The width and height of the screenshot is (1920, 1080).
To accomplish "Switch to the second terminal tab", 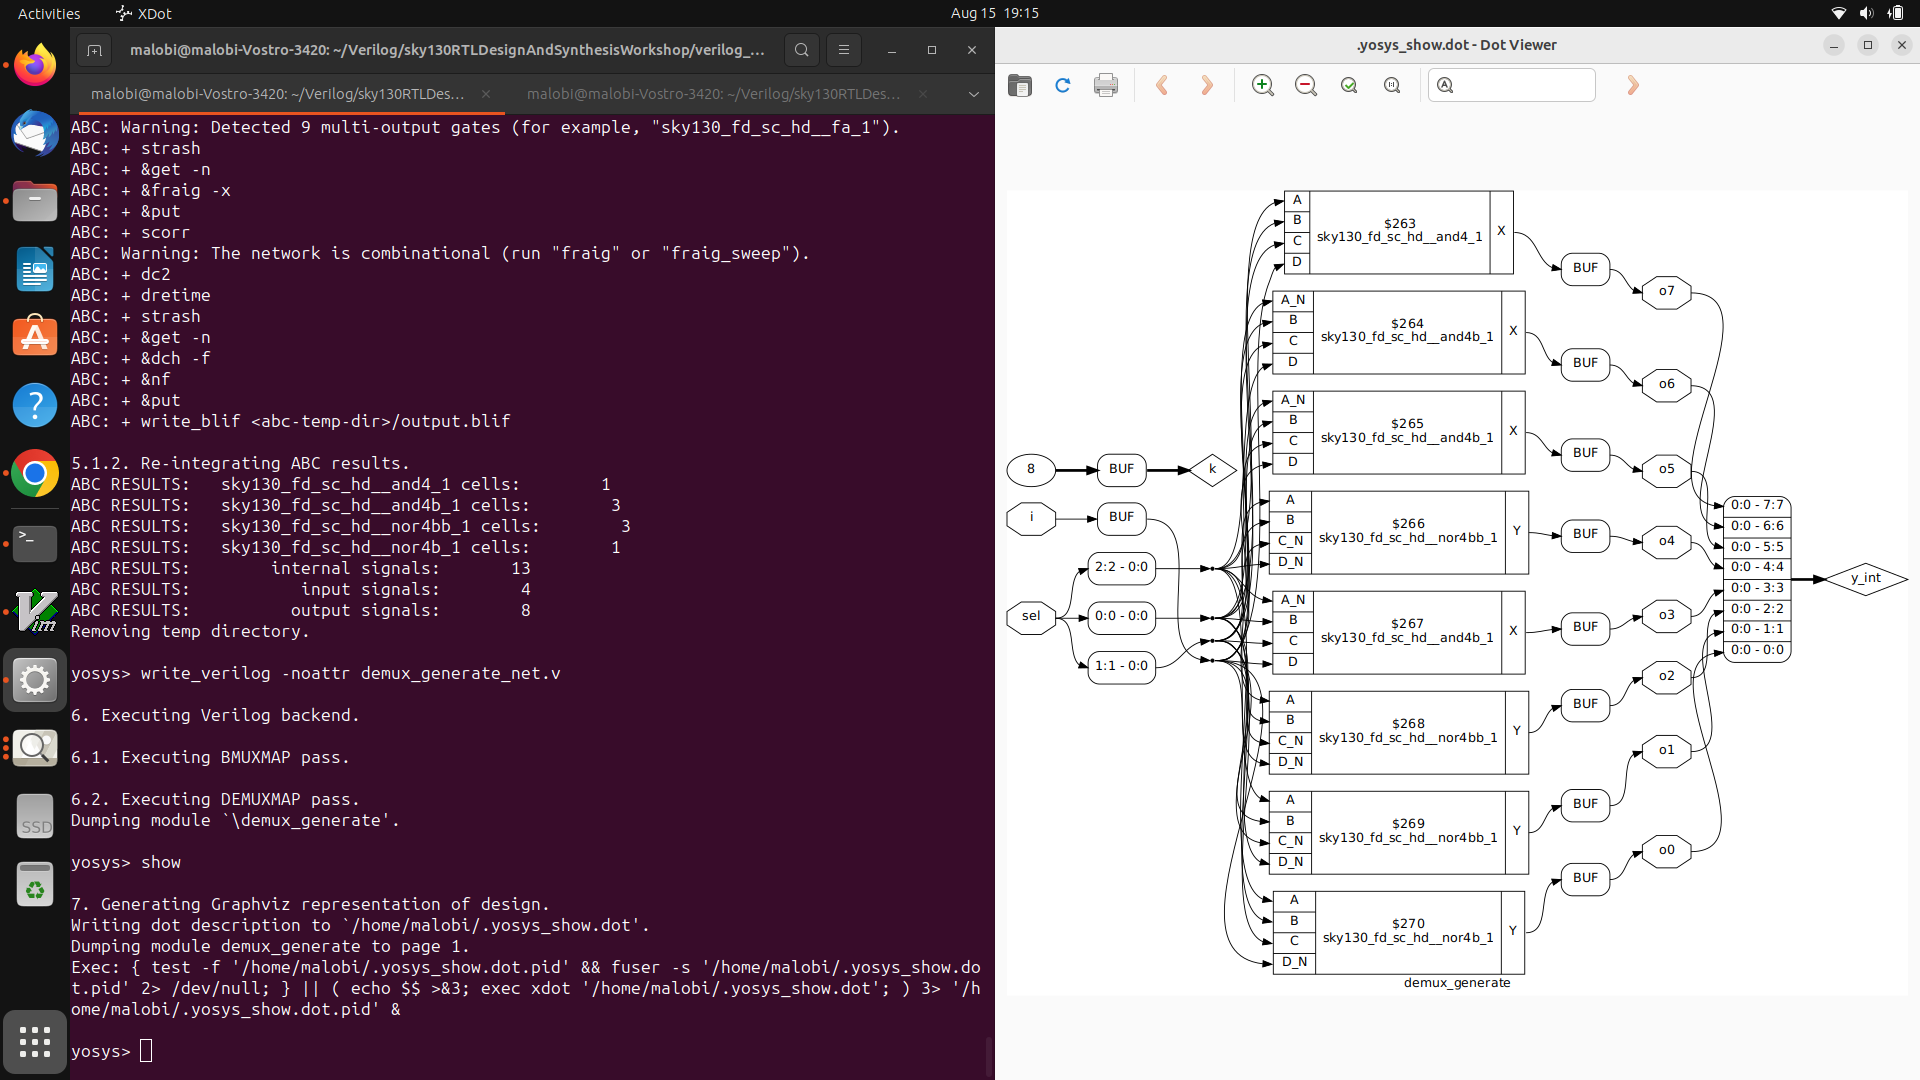I will (712, 94).
